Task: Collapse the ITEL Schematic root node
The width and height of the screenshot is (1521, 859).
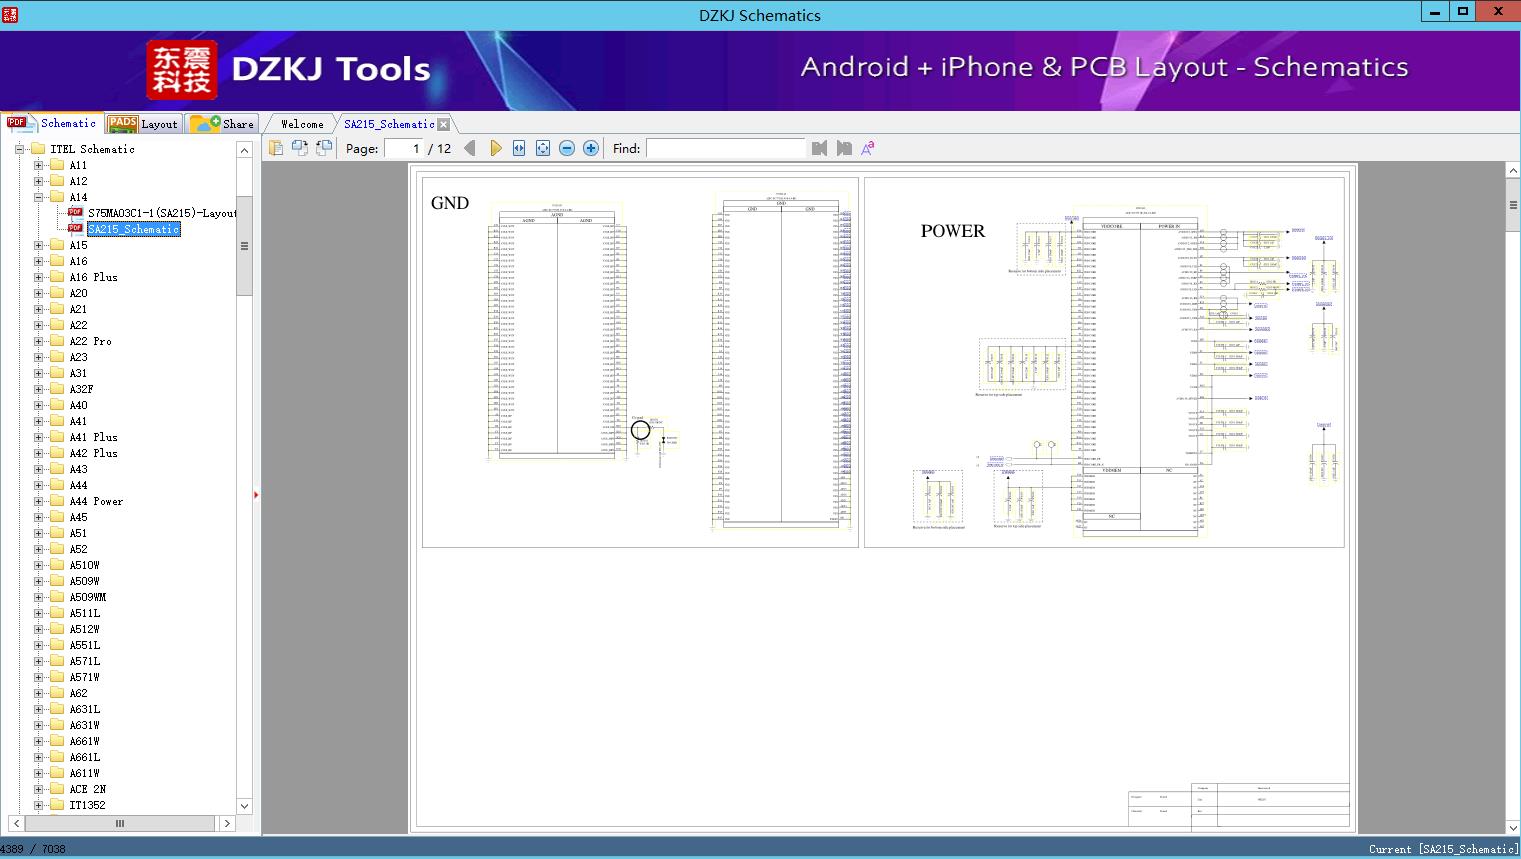Action: click(x=19, y=149)
